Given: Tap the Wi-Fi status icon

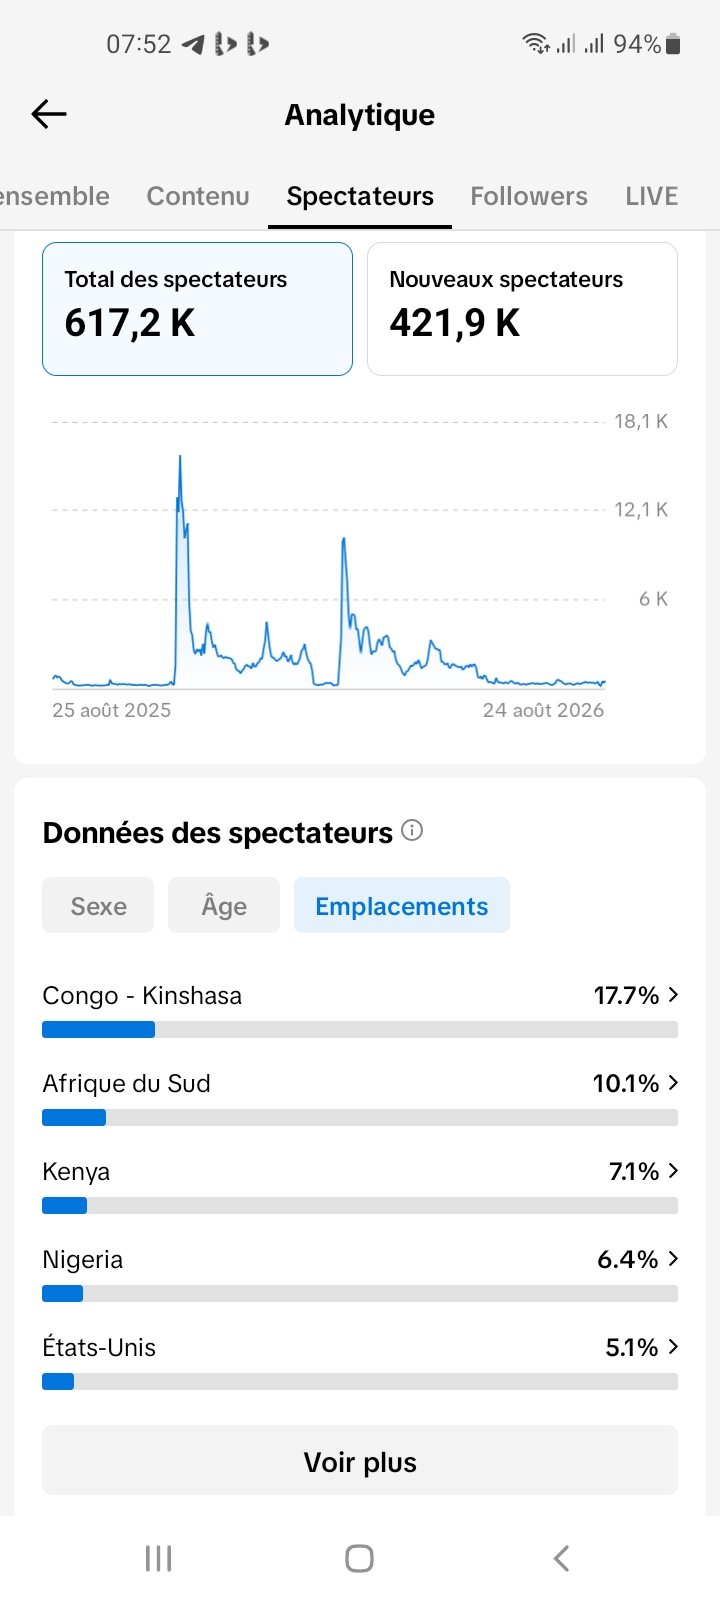Looking at the screenshot, I should click(x=535, y=43).
